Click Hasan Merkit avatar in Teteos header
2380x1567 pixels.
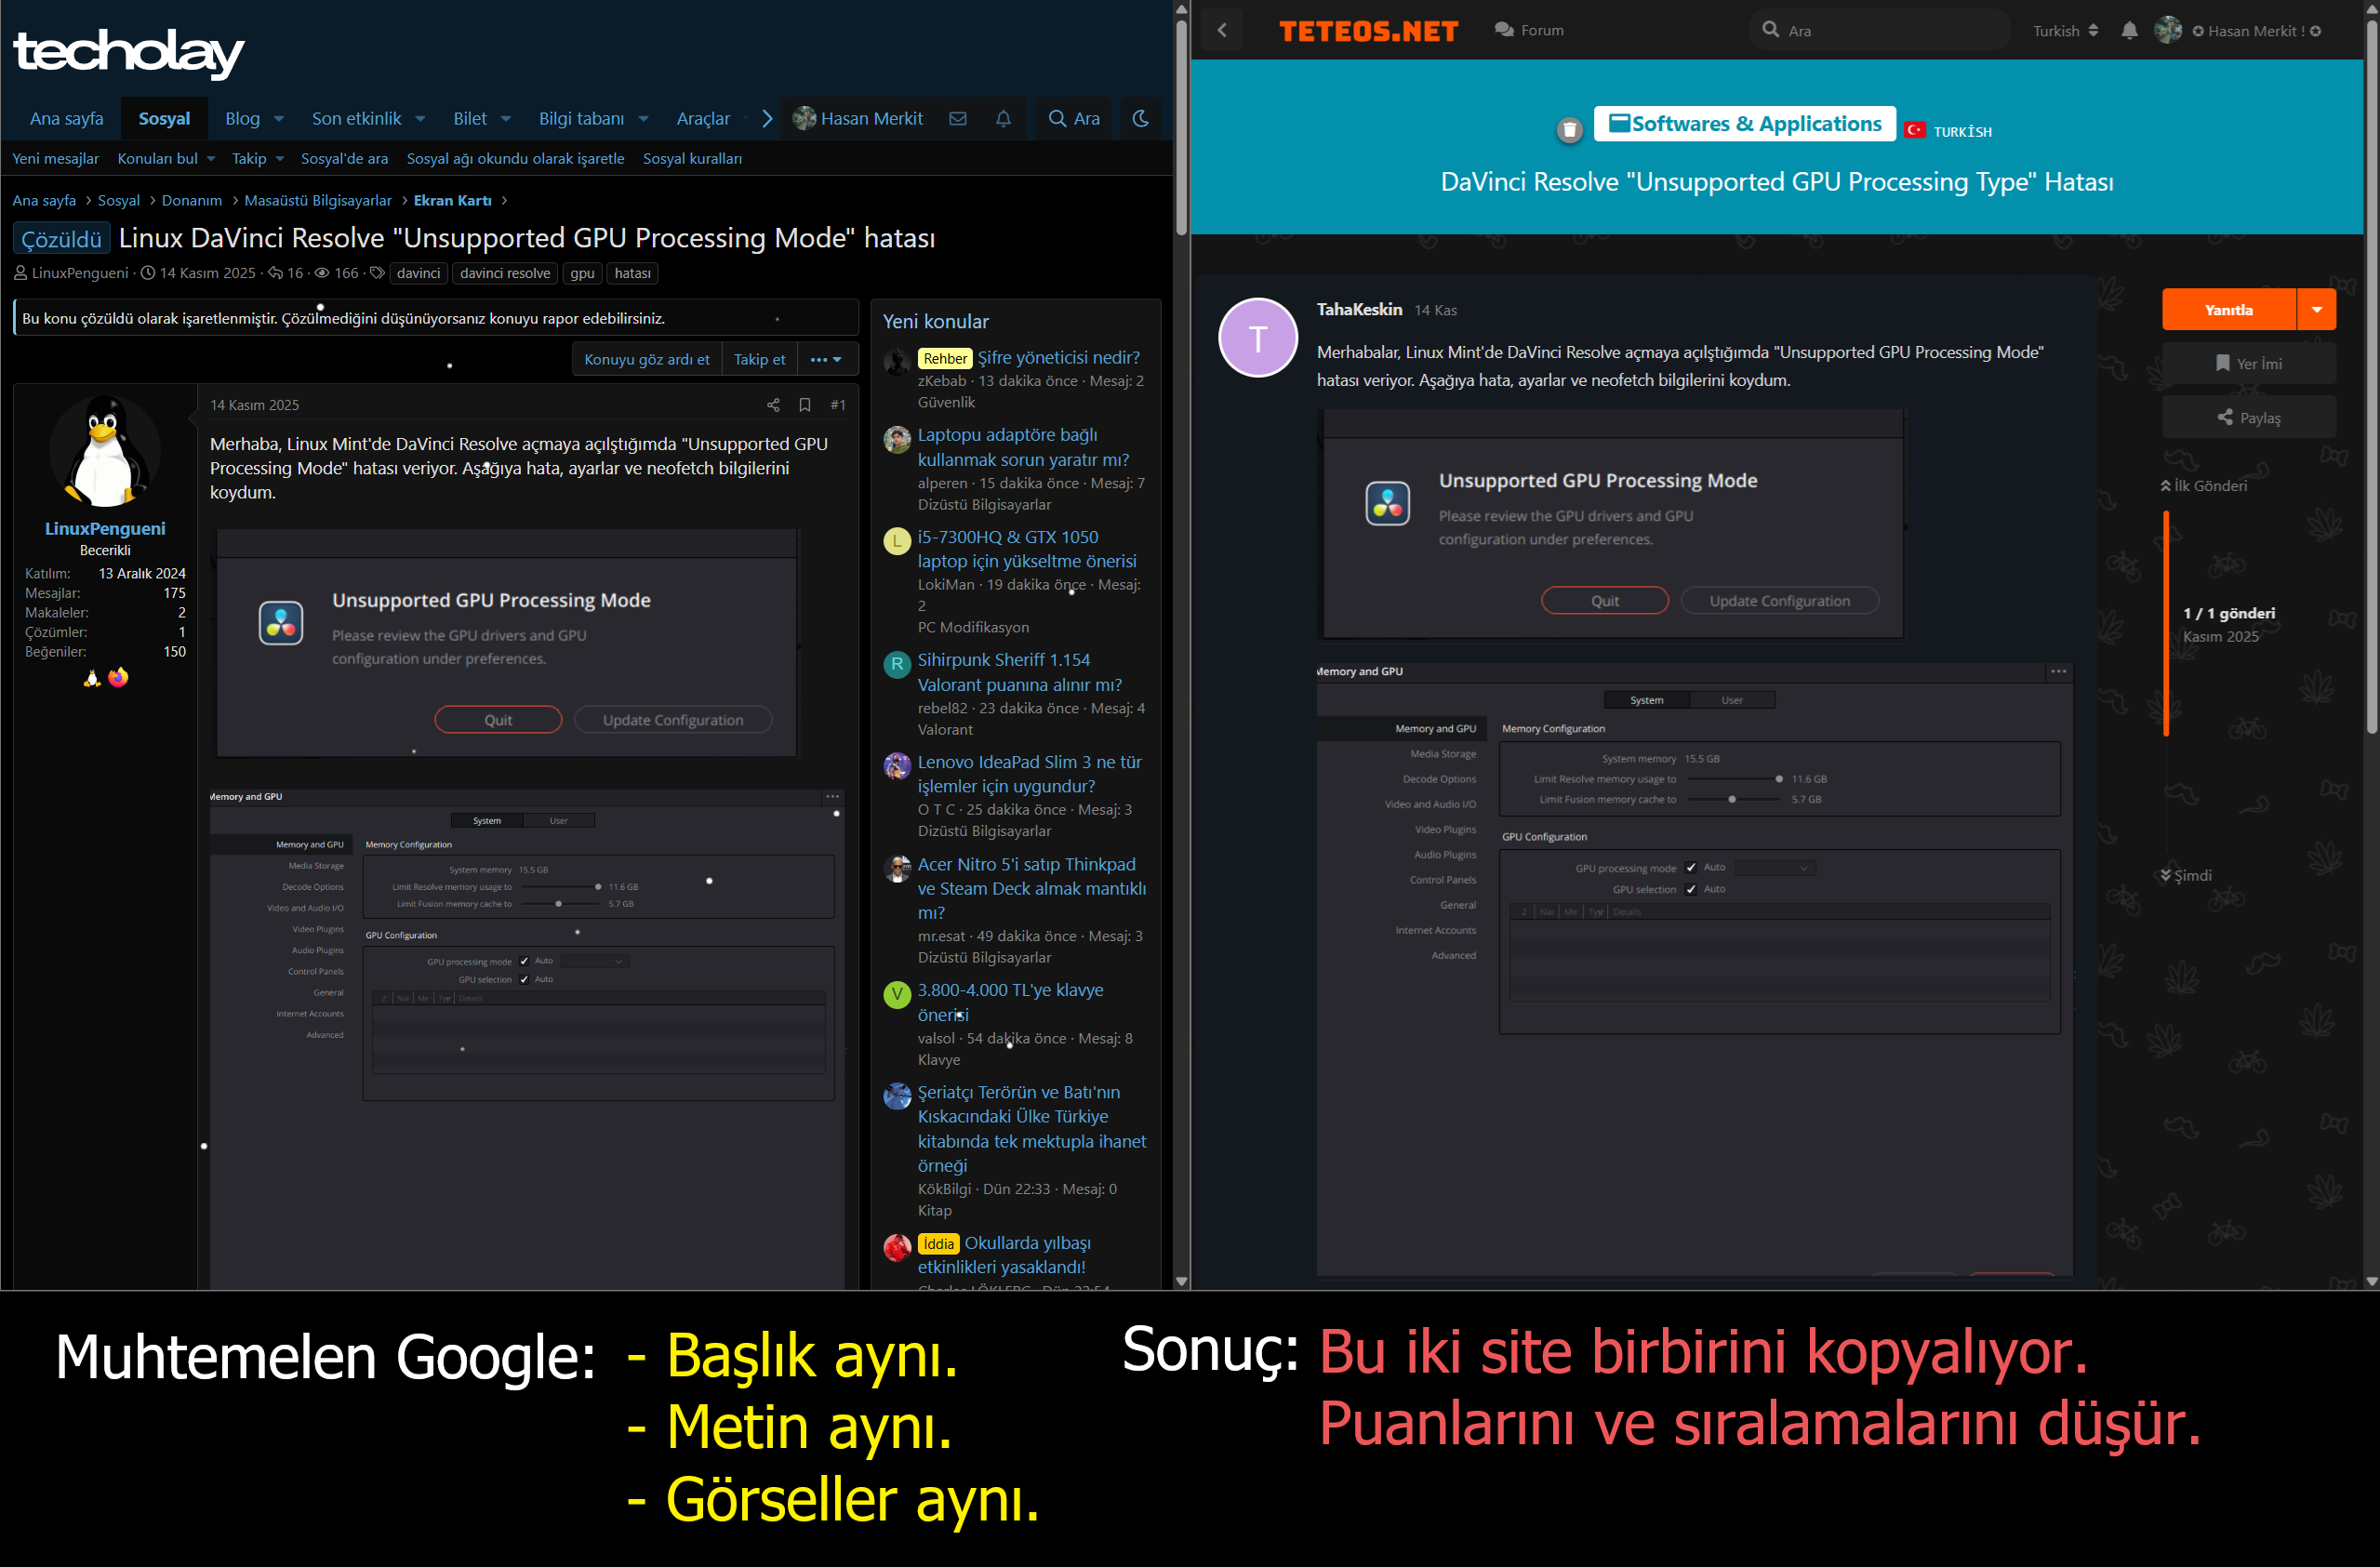(x=2167, y=30)
